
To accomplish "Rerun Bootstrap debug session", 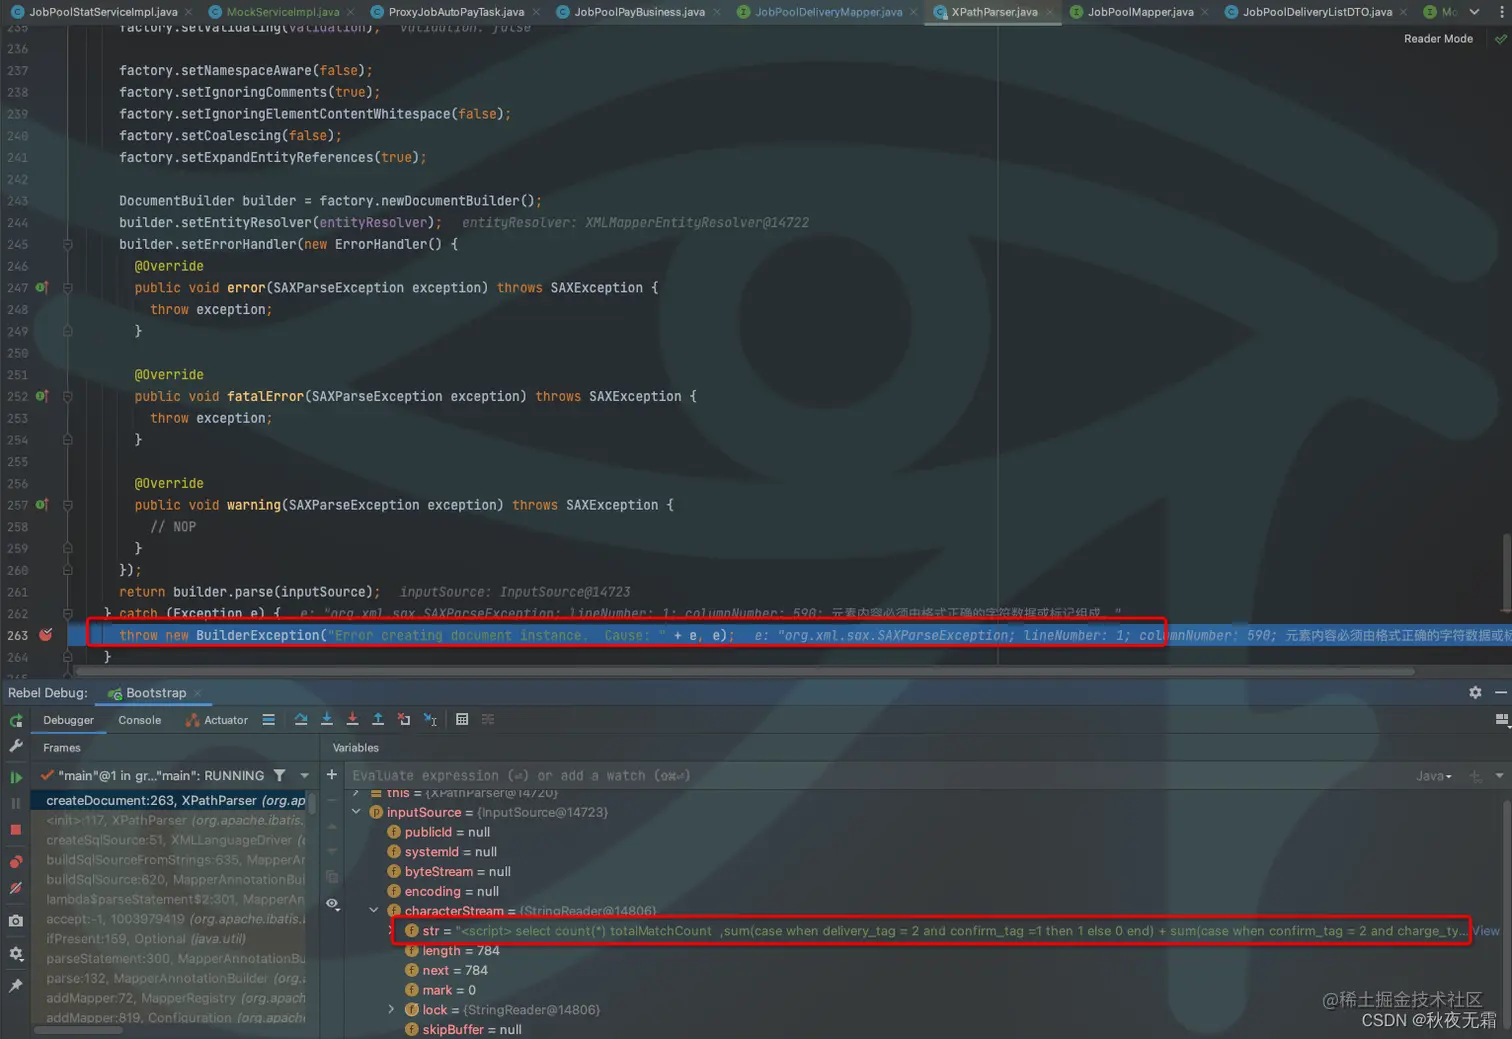I will point(16,721).
